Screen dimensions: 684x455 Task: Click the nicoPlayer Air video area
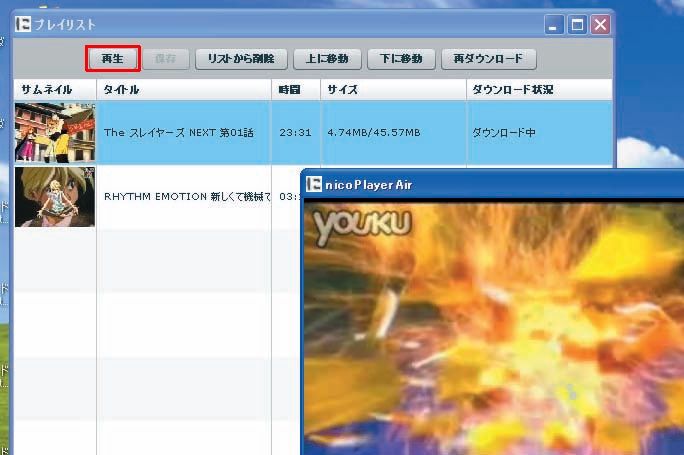click(494, 328)
